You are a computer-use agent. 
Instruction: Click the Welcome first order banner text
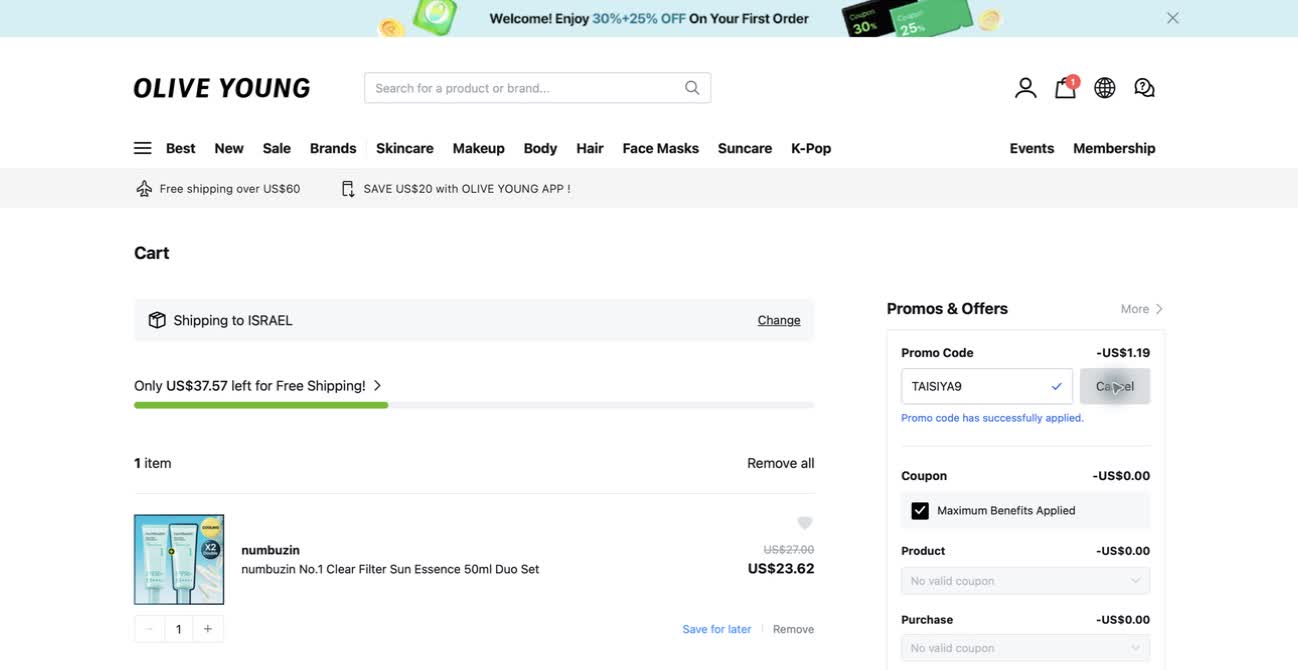(x=649, y=18)
